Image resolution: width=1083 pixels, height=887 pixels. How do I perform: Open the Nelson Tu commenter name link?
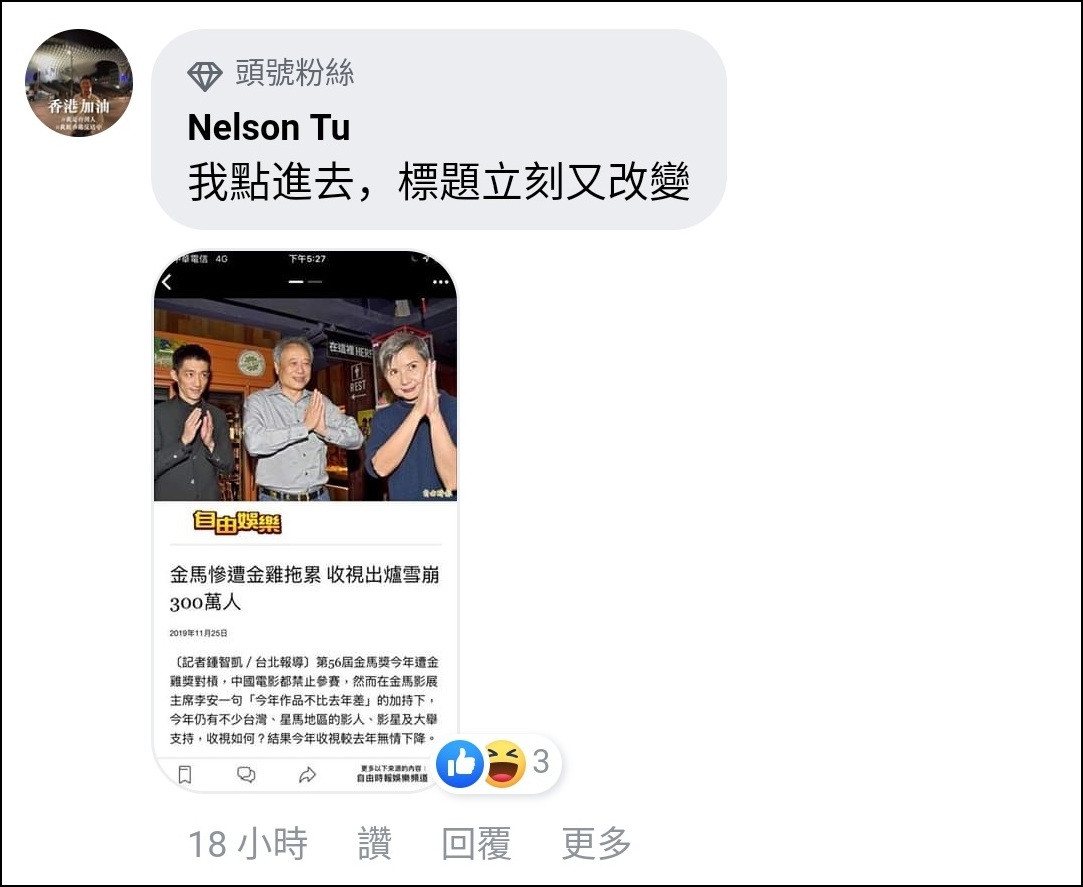pos(269,127)
